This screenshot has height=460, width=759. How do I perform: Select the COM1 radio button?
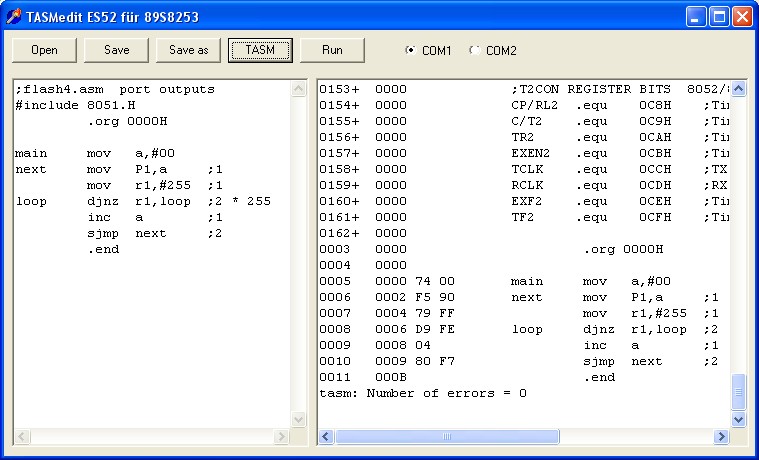point(411,50)
